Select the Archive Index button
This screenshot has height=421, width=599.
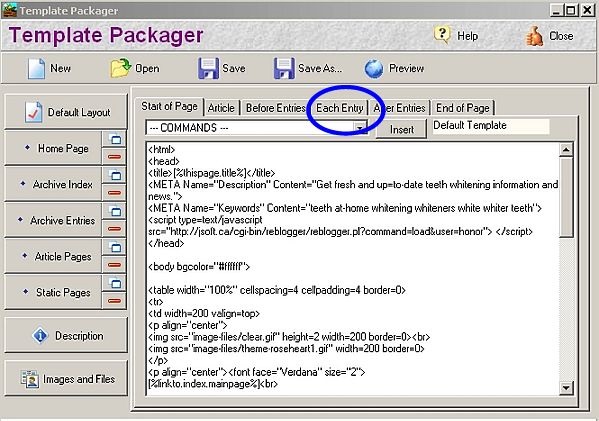[53, 184]
